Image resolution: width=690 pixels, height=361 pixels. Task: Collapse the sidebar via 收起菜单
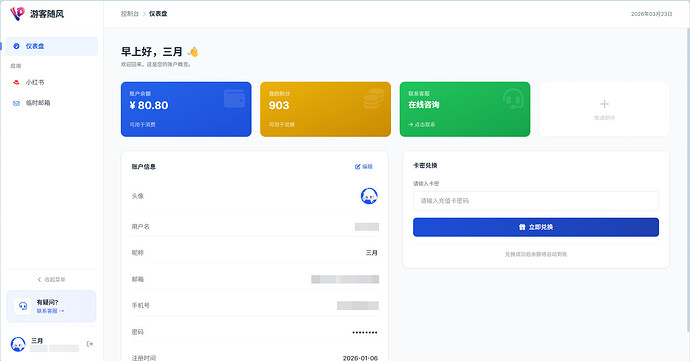[x=51, y=280]
